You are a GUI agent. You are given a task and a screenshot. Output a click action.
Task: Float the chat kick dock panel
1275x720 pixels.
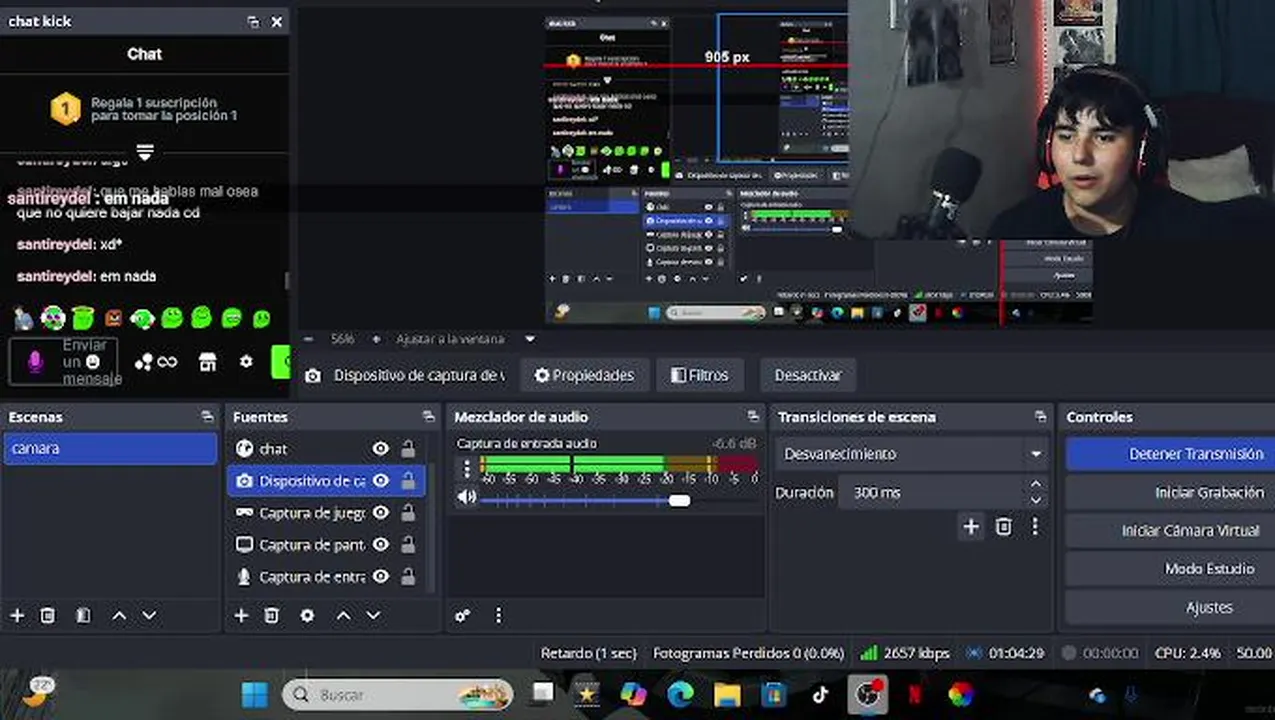253,21
